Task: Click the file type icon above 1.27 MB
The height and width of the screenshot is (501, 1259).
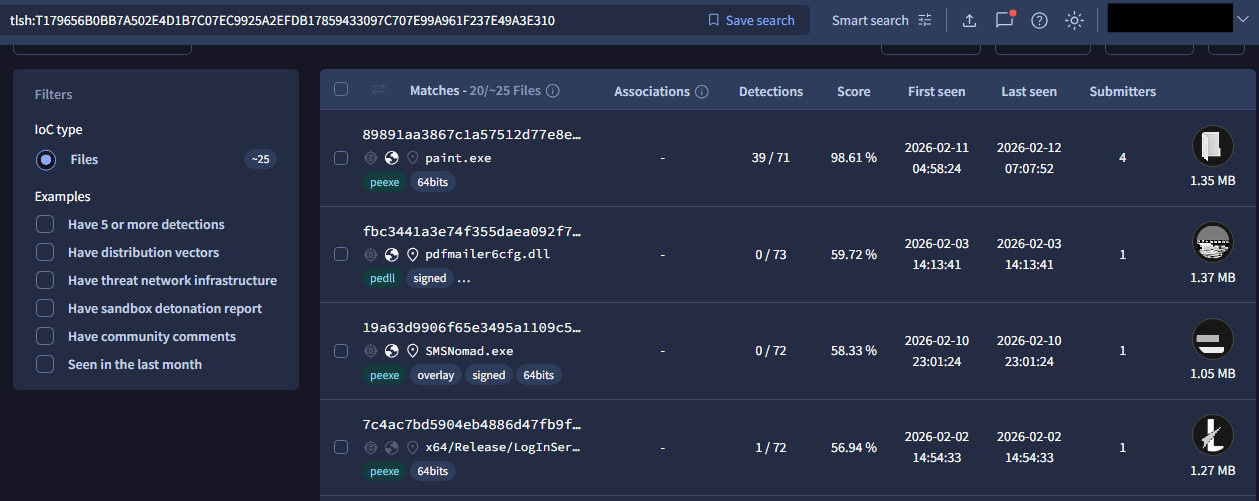Action: tap(1212, 435)
